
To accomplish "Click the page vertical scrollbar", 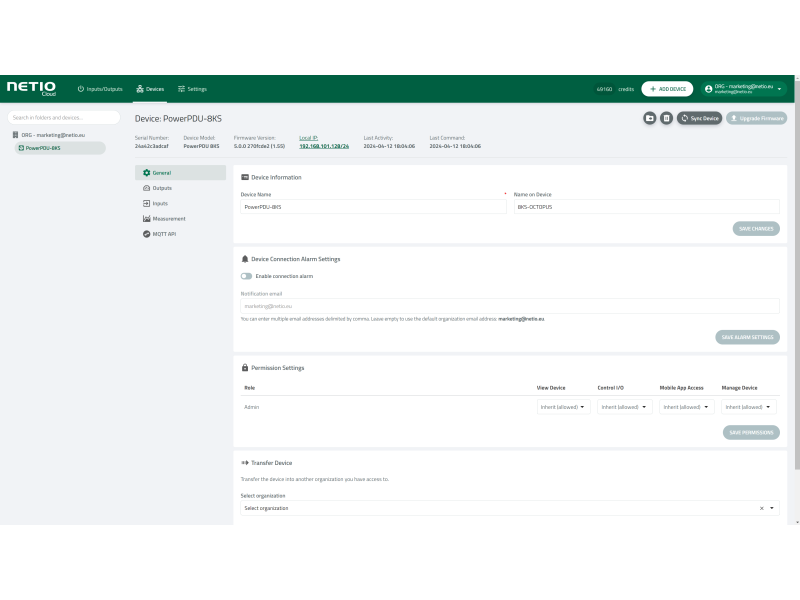I will coord(797,275).
